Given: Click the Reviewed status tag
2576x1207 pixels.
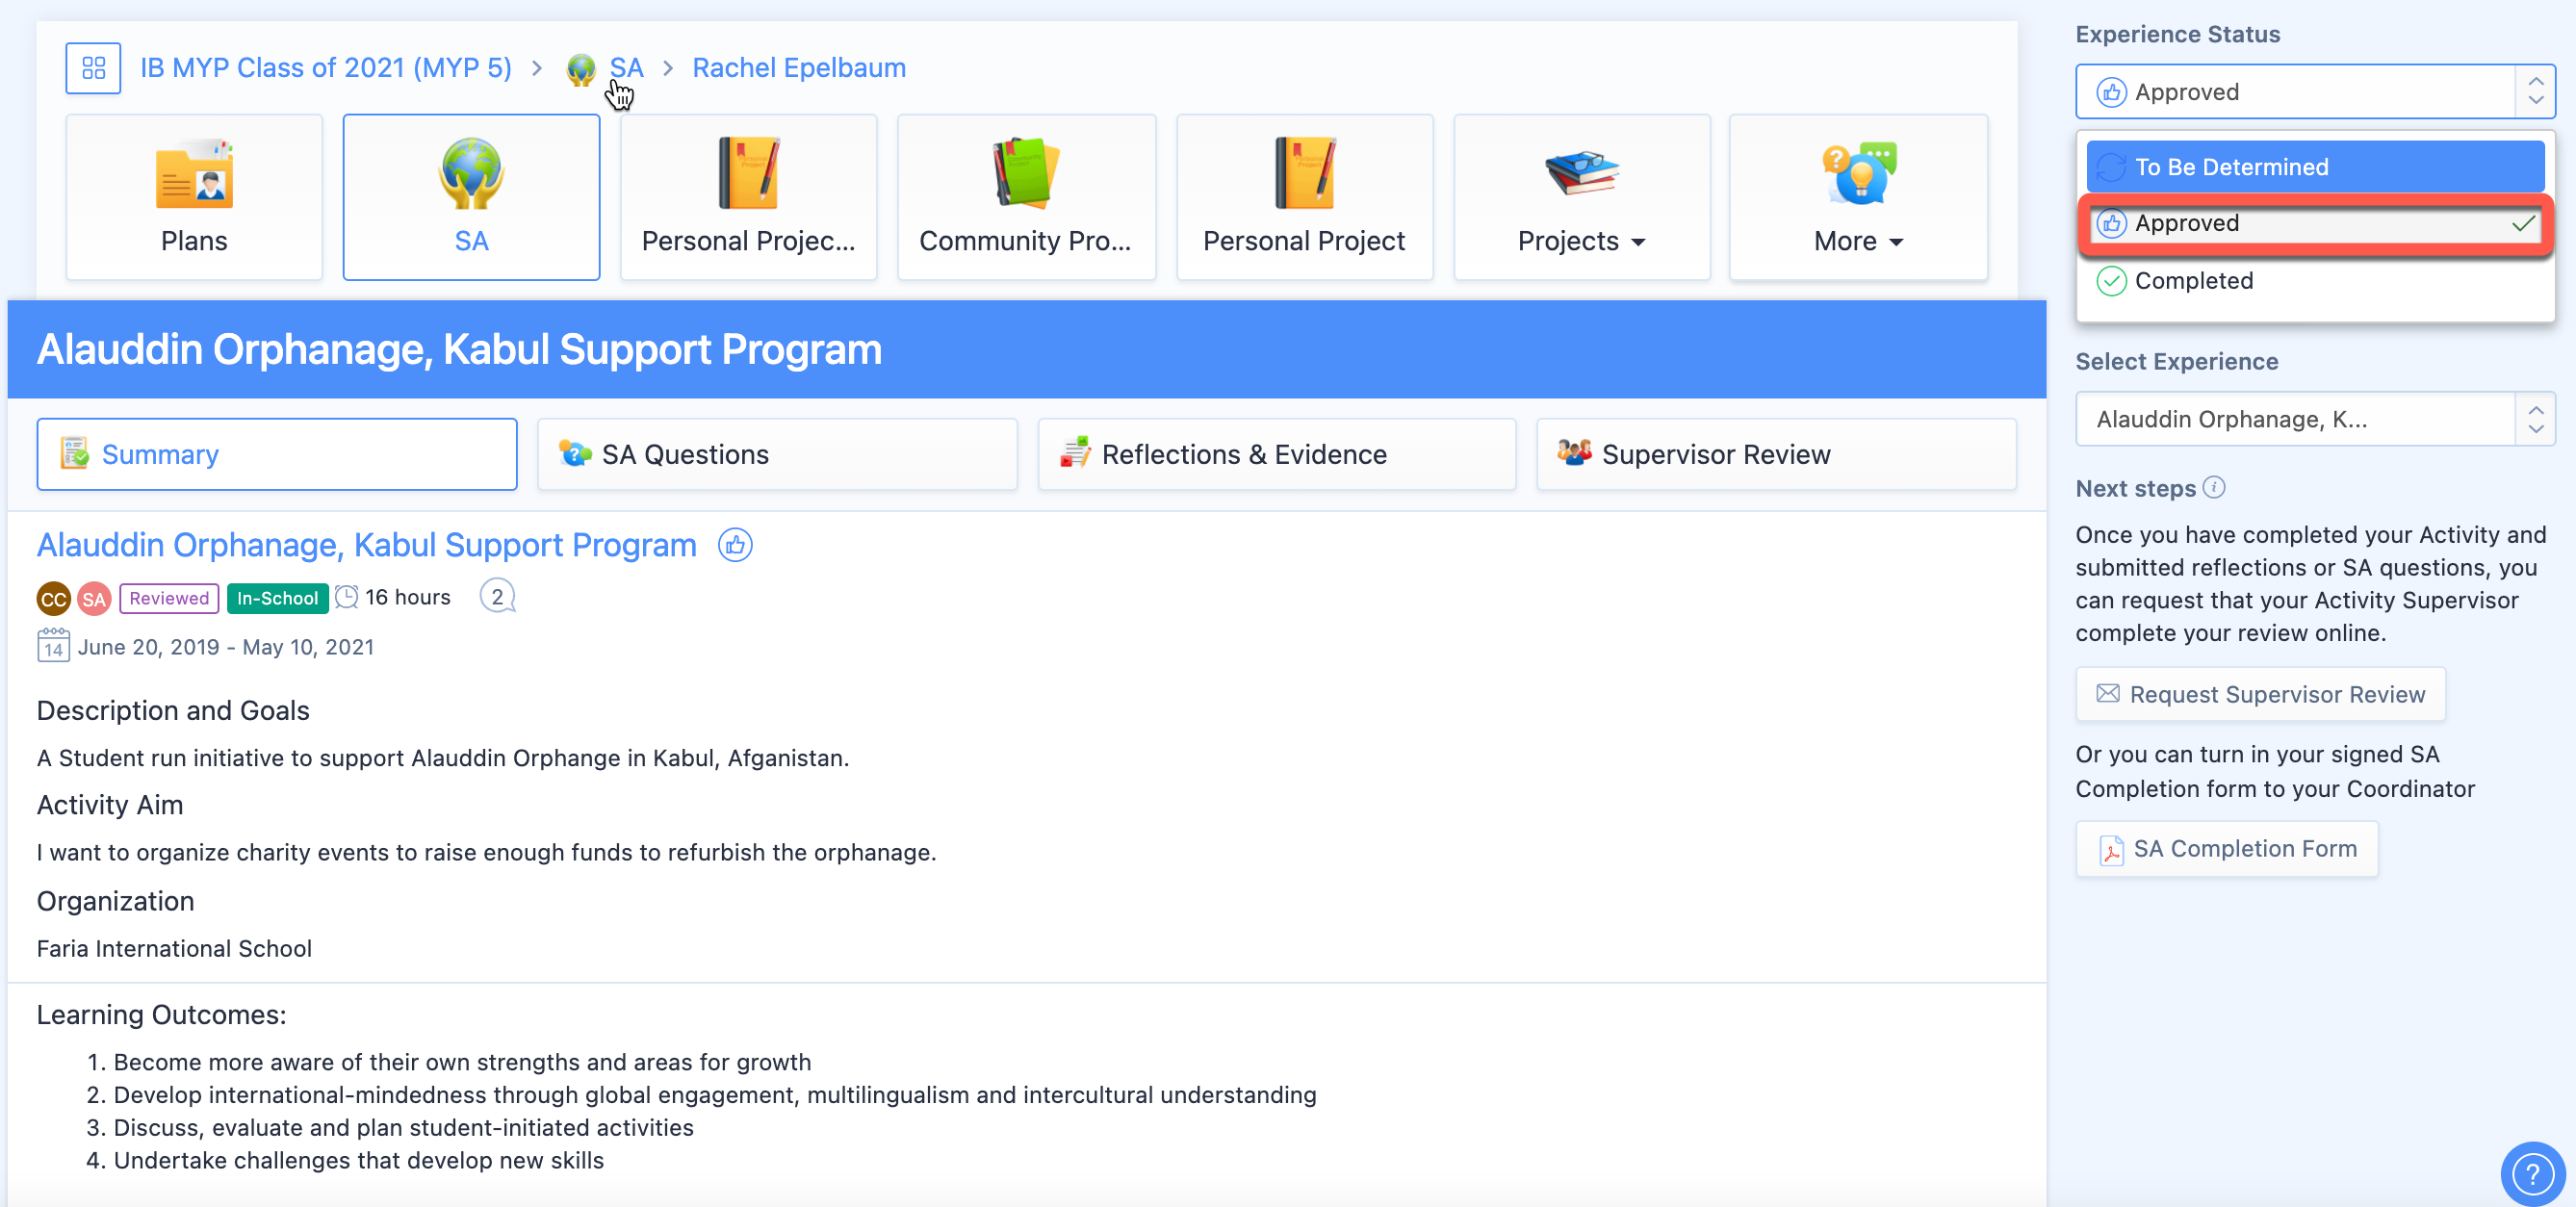Looking at the screenshot, I should [x=169, y=598].
